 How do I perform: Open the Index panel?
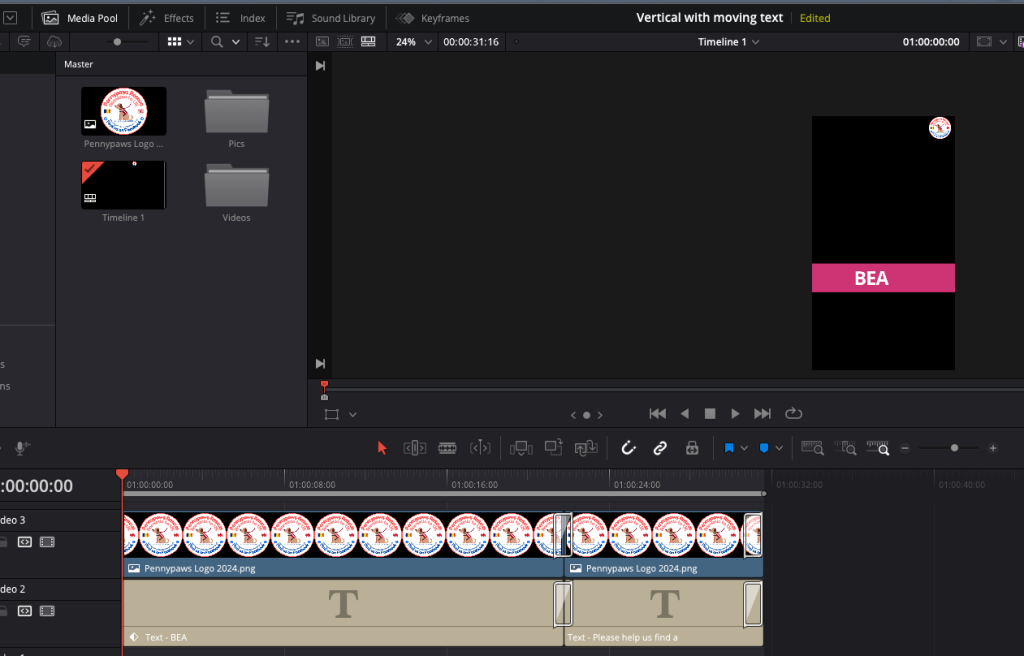tap(240, 18)
